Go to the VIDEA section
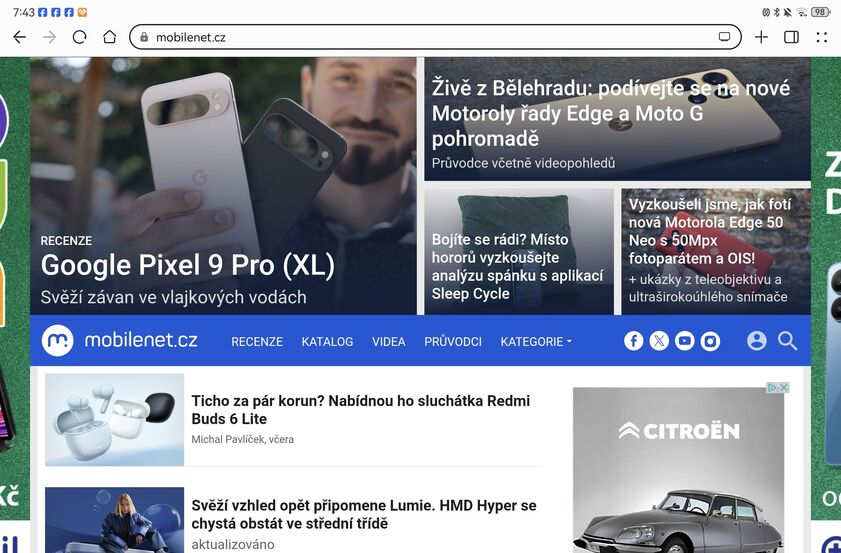 point(388,341)
